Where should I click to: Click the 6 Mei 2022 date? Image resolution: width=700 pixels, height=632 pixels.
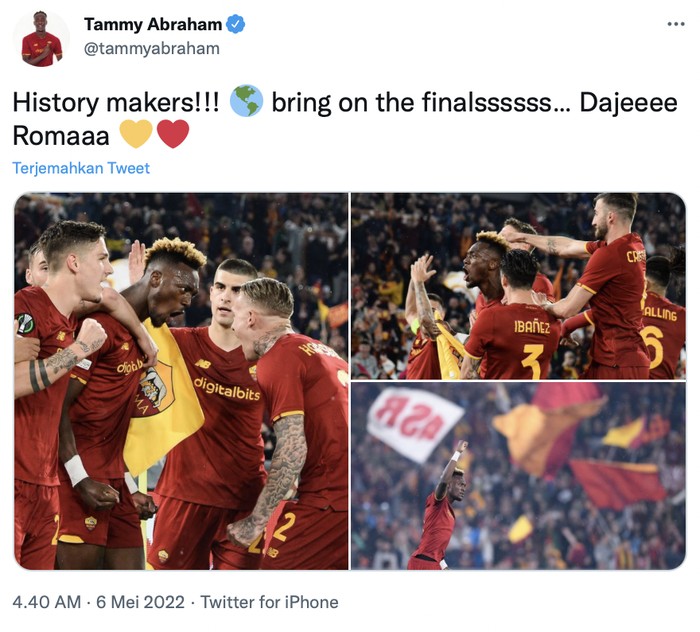click(x=140, y=602)
